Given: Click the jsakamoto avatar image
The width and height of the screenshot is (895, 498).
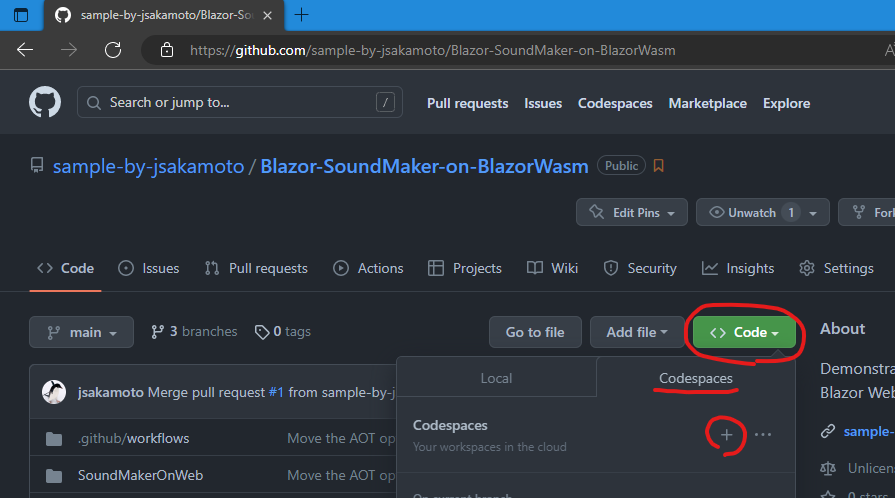Looking at the screenshot, I should click(54, 392).
